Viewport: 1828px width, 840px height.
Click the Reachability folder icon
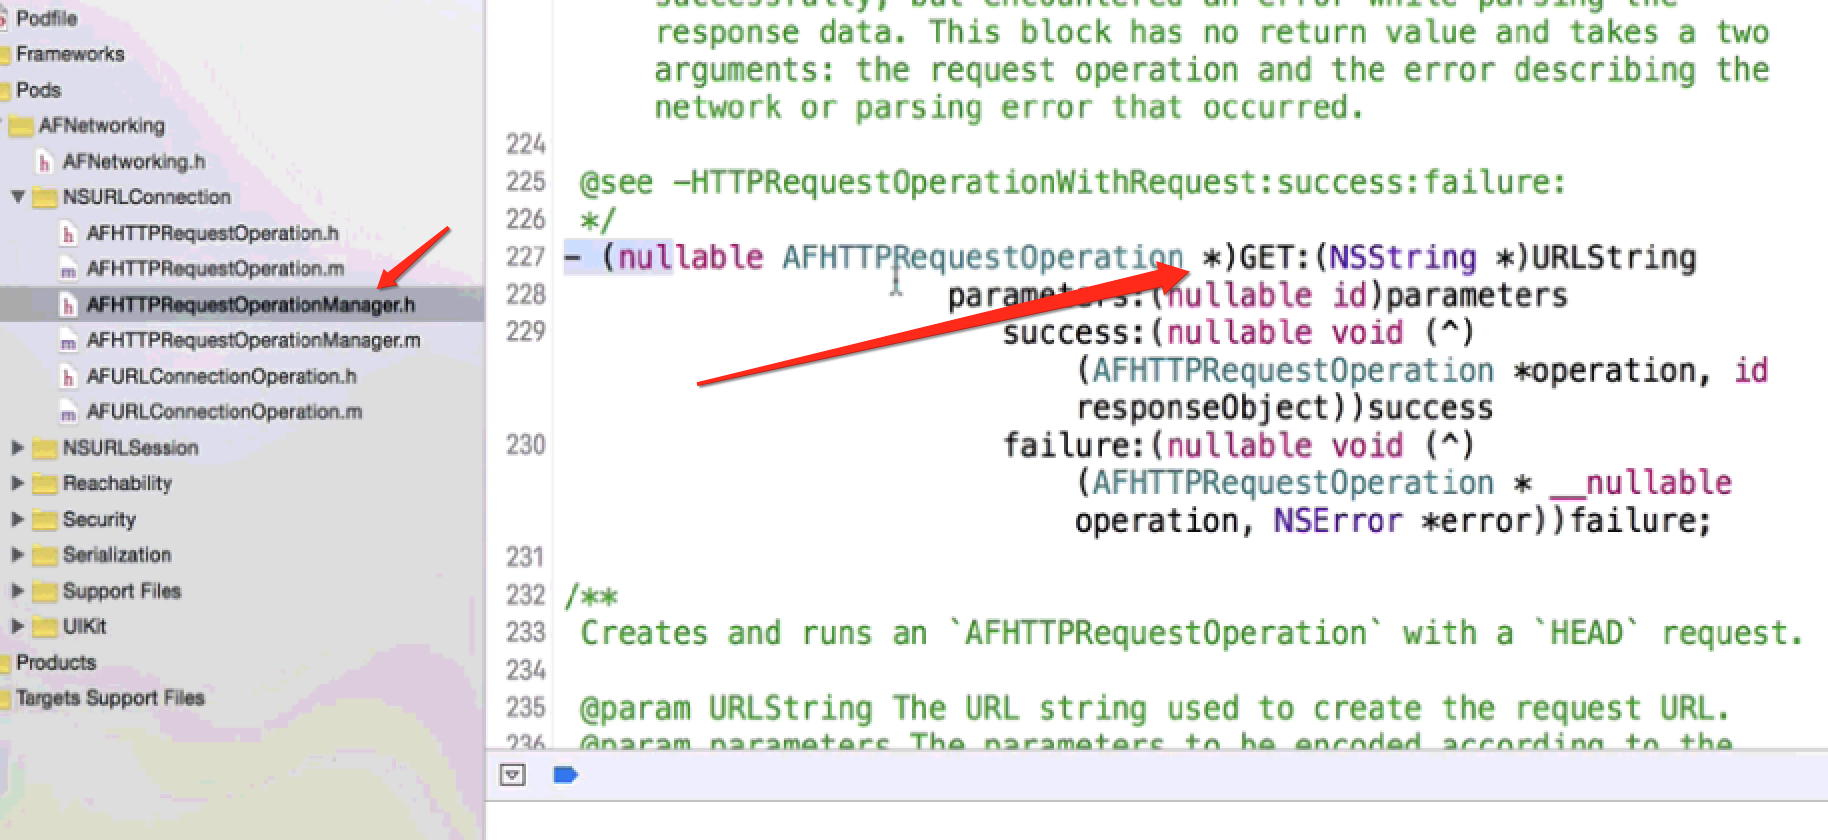click(x=44, y=484)
